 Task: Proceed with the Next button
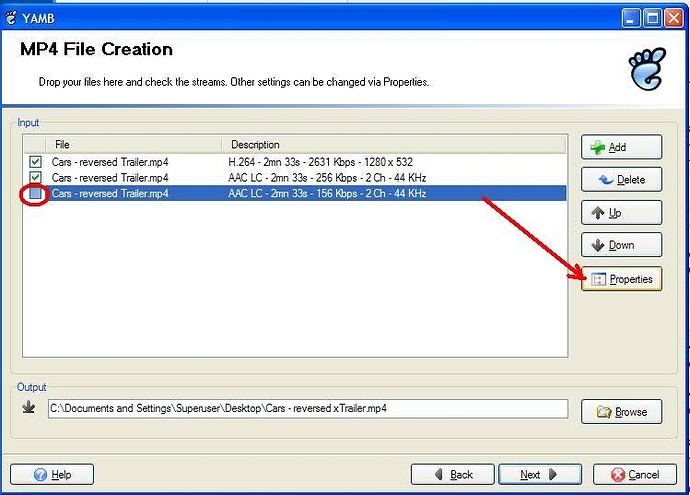pos(540,475)
